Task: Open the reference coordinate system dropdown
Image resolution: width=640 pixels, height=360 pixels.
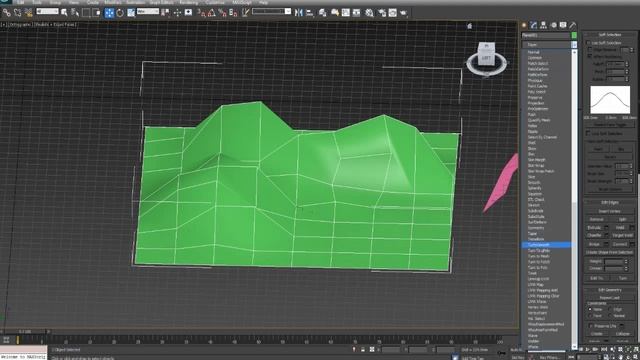Action: tap(148, 11)
